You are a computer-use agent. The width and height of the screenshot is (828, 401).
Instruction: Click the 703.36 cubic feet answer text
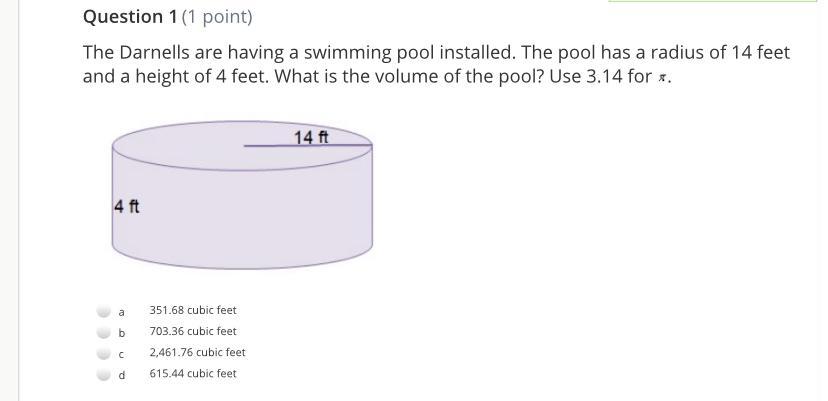tap(193, 331)
